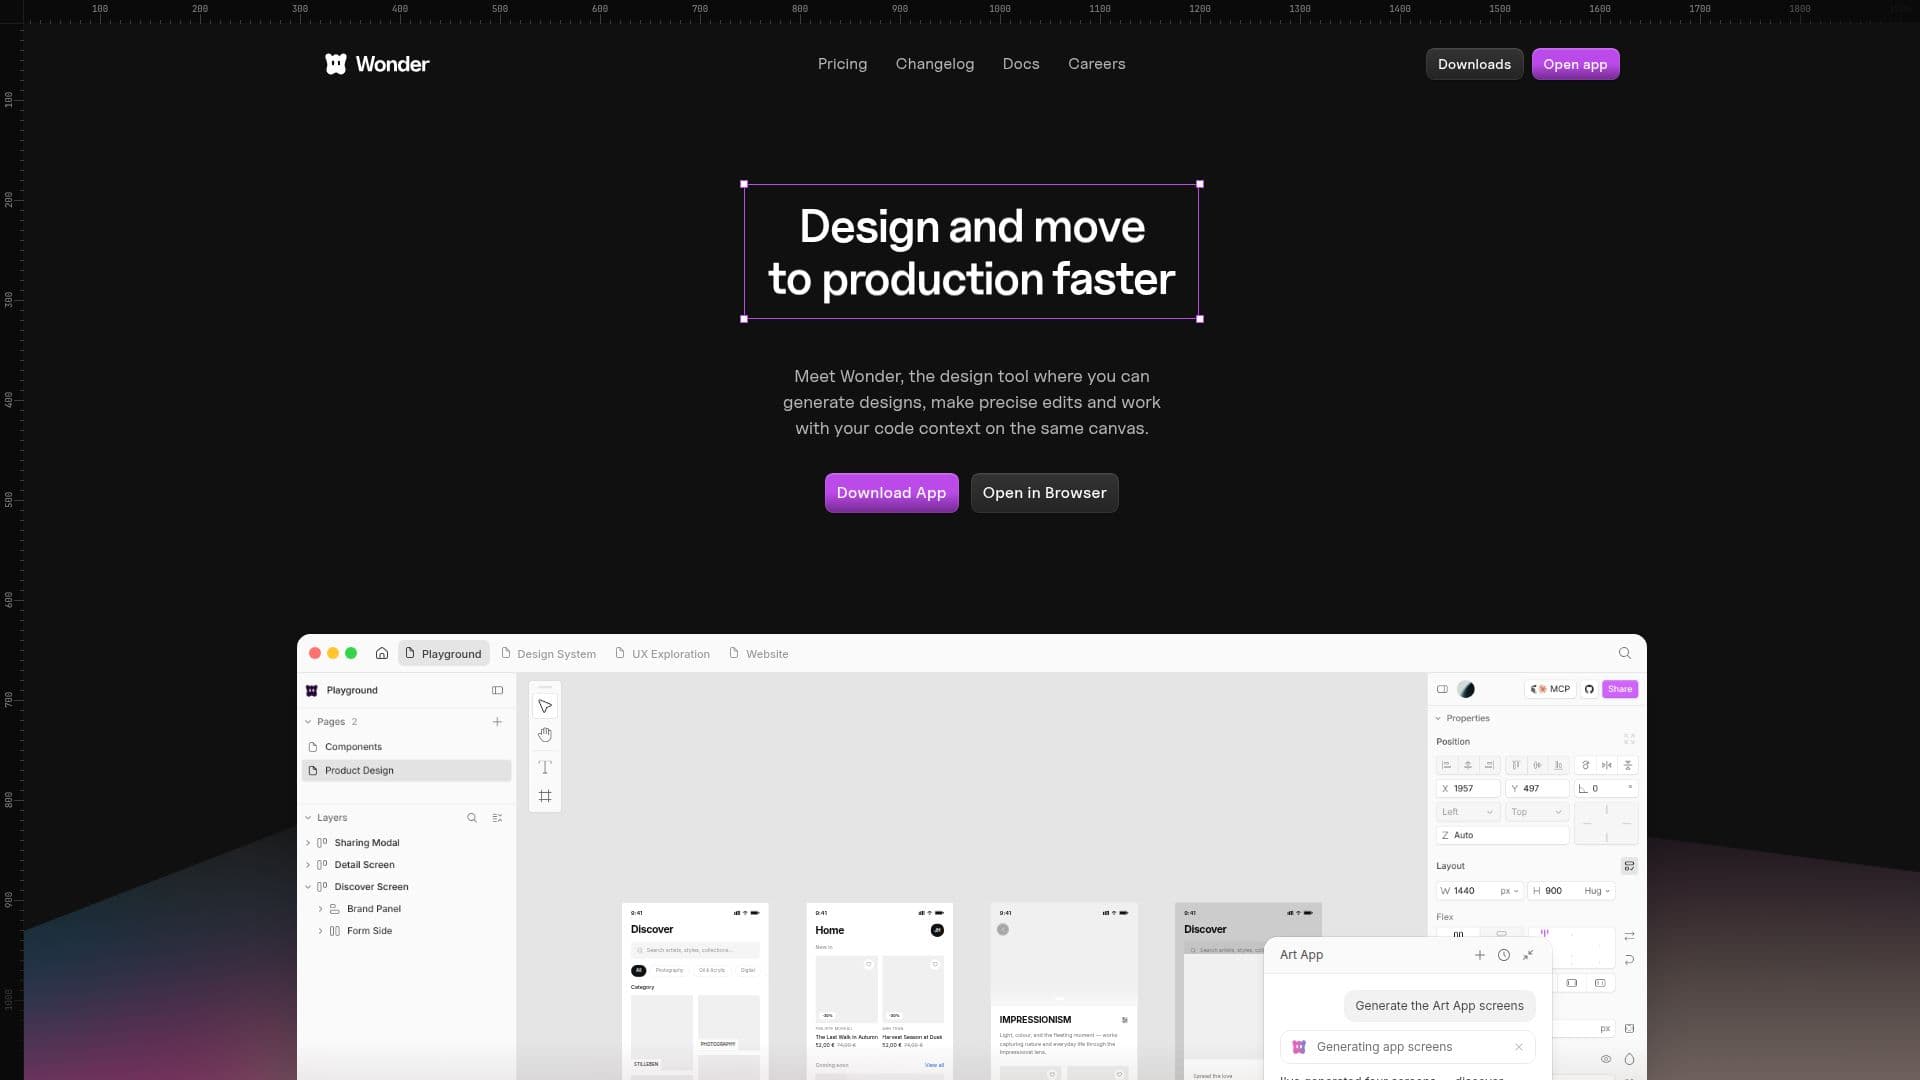The height and width of the screenshot is (1080, 1920).
Task: Select the Text tool
Action: pyautogui.click(x=545, y=767)
